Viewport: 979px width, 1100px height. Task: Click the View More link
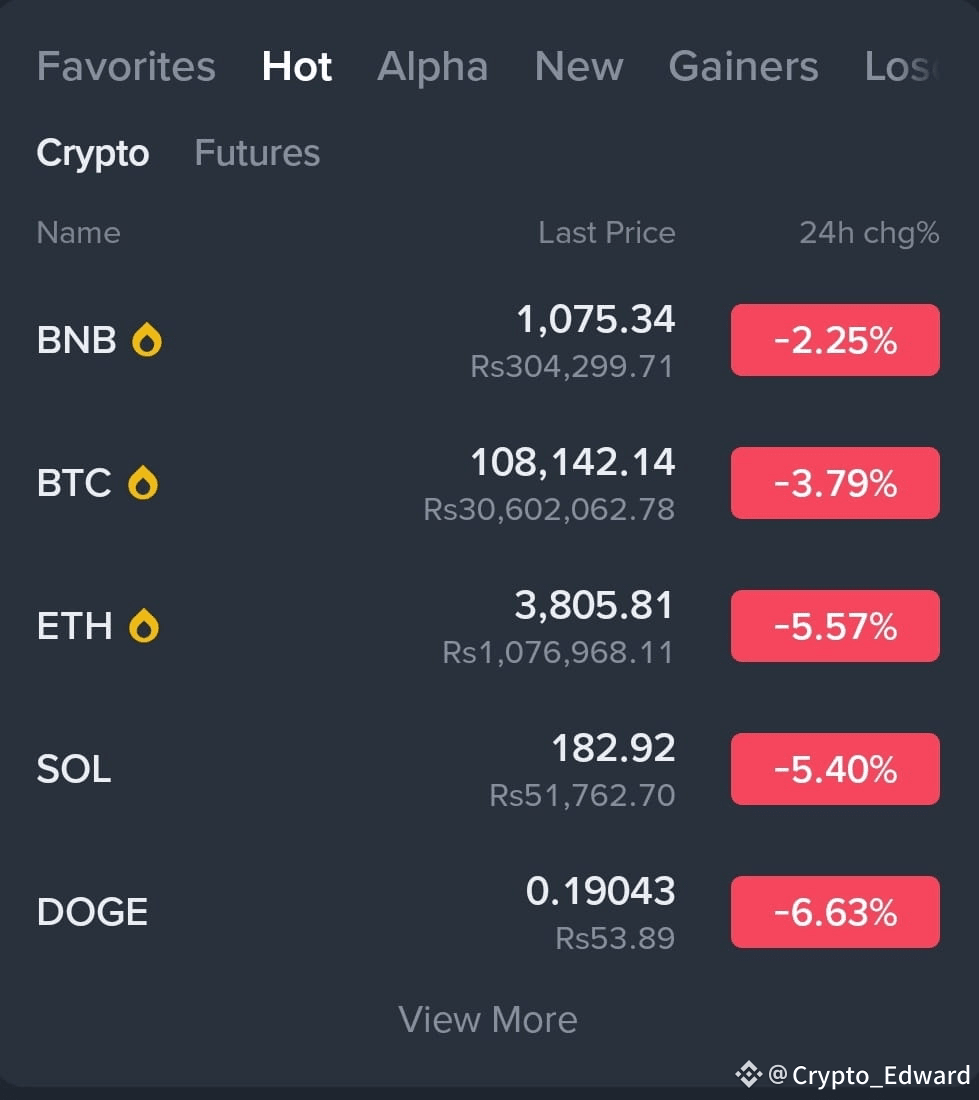[488, 1019]
